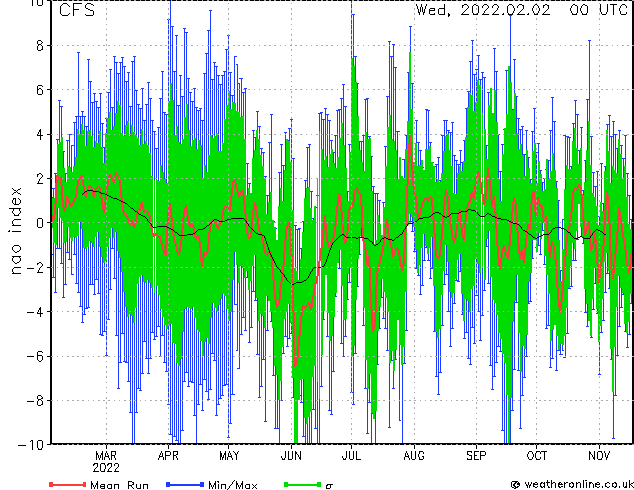This screenshot has height=490, width=634.
Task: Click the MAY month axis label
Action: (229, 456)
